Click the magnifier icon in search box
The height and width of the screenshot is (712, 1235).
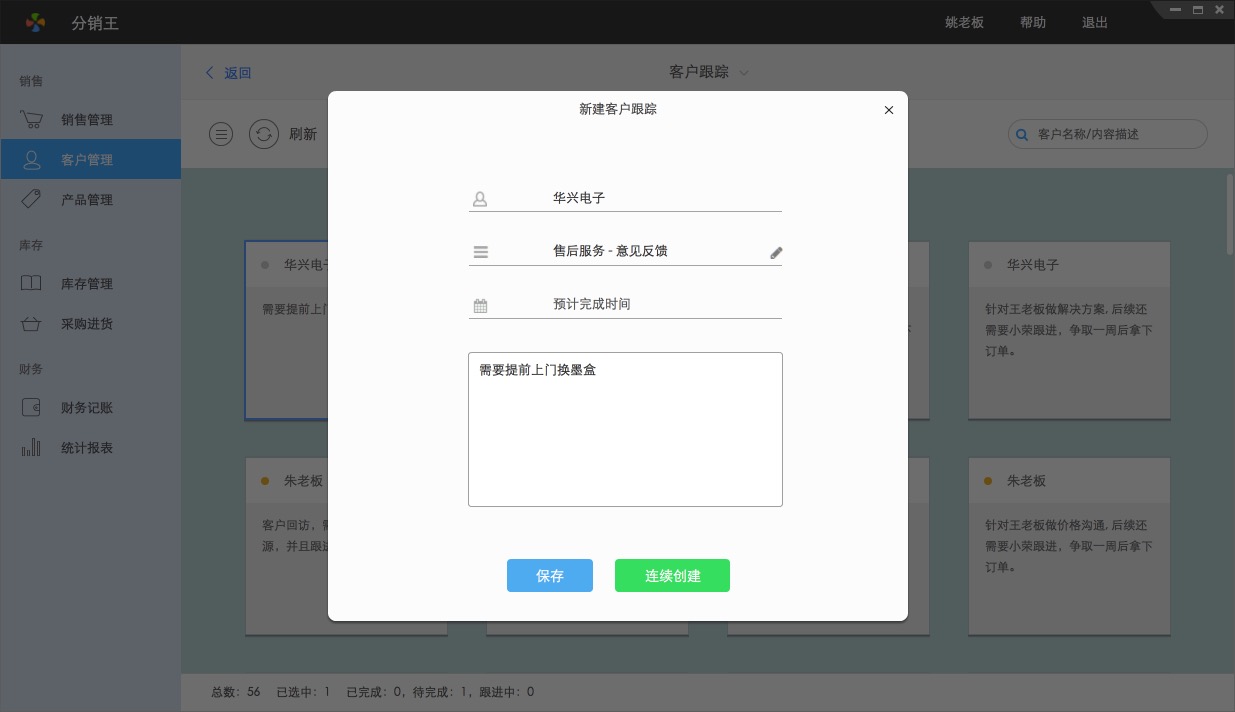point(1021,134)
